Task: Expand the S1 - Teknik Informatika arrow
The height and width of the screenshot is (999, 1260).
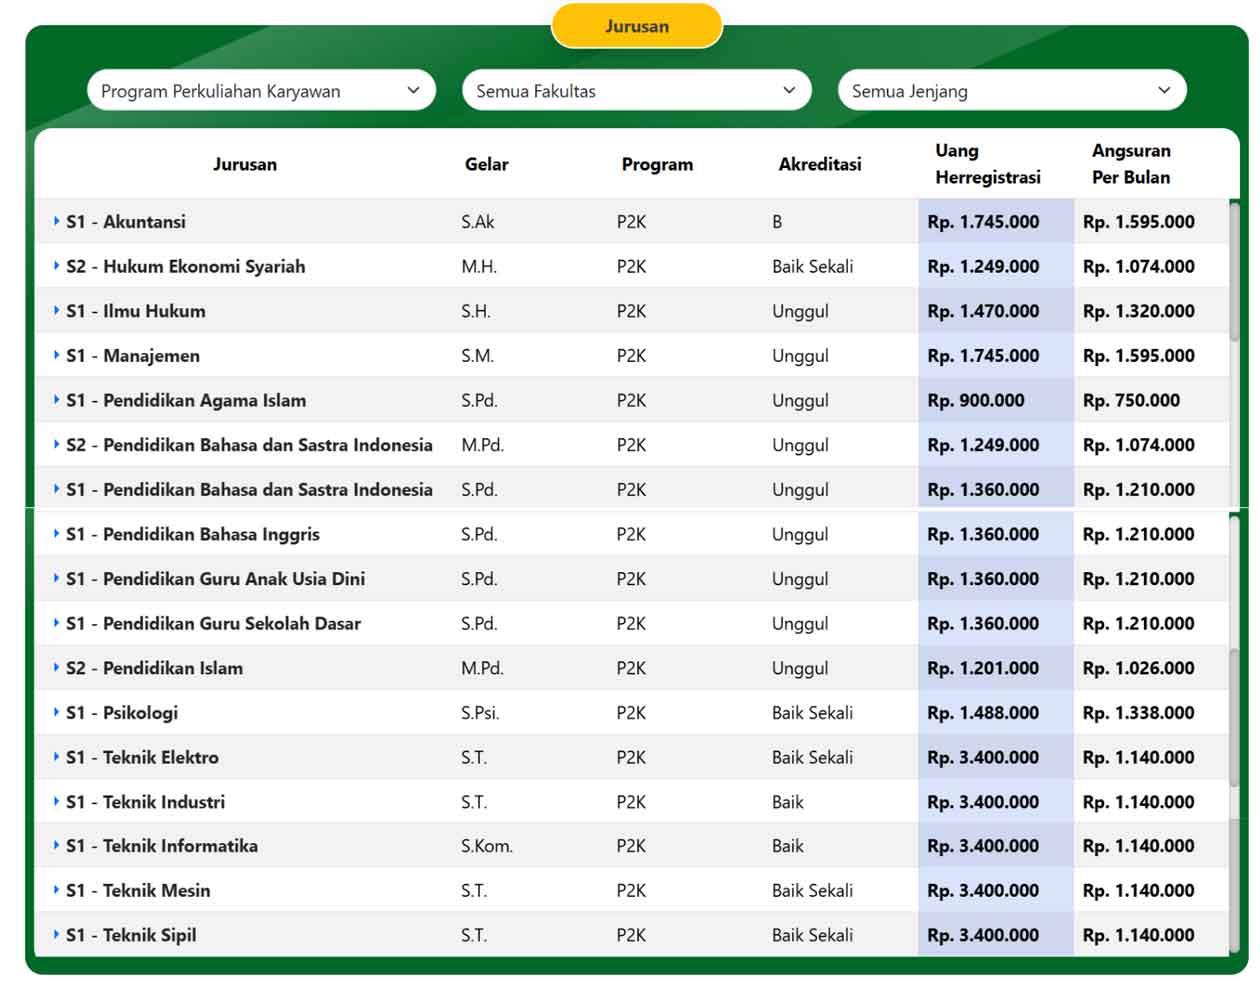Action: 56,845
